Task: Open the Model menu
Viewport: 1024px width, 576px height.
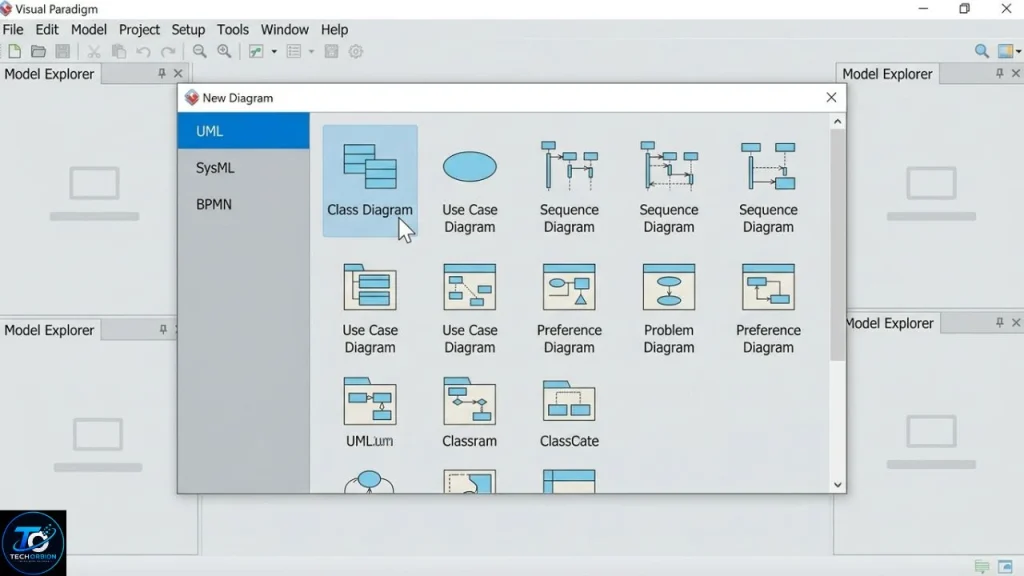Action: click(x=89, y=29)
